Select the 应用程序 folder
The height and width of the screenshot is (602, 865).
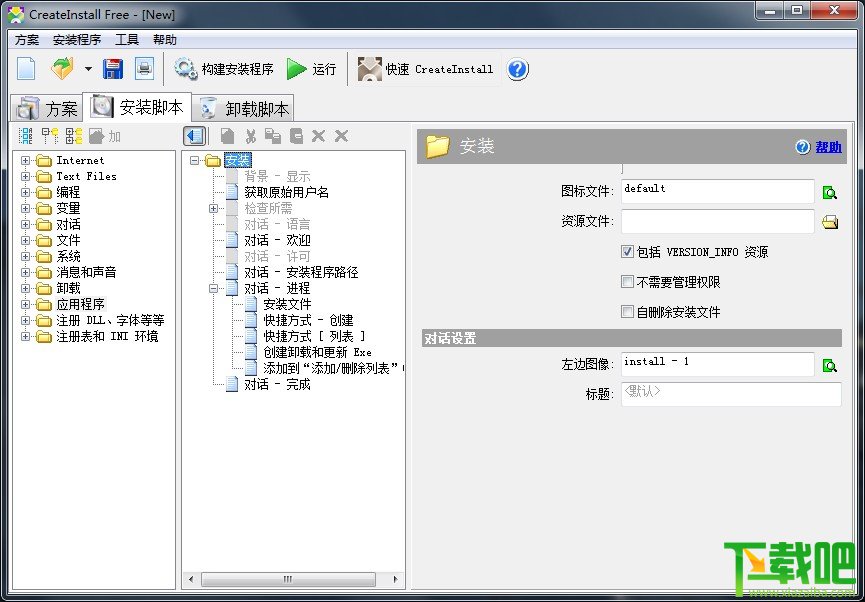point(81,305)
